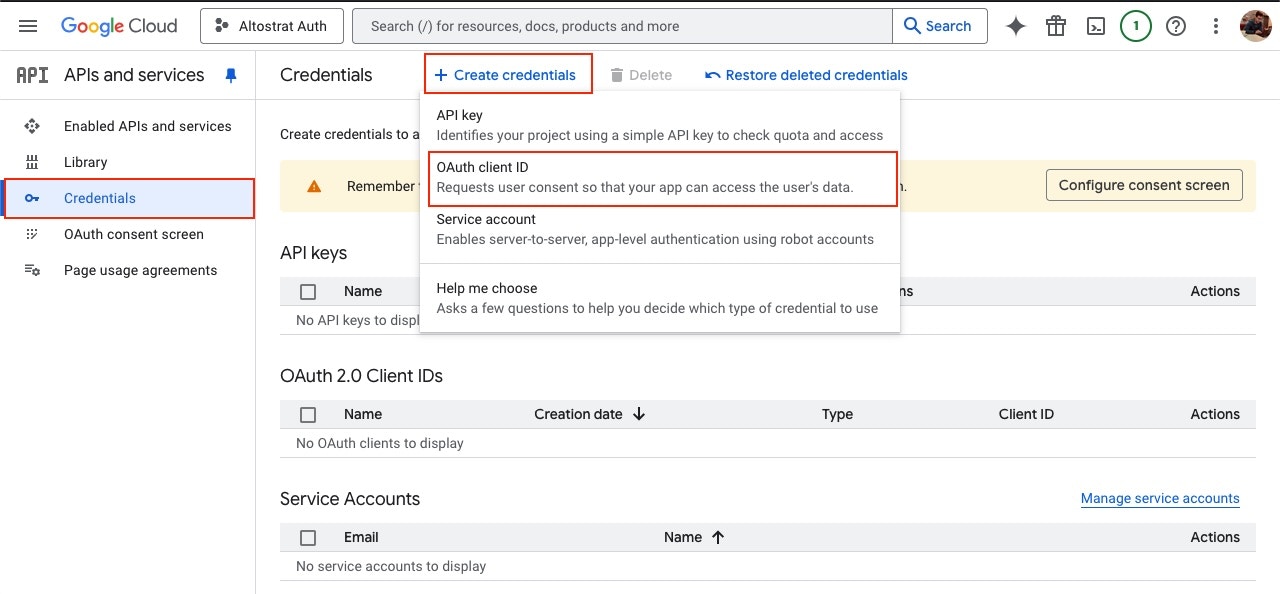Click the OAuth Type column header
Screen dimensions: 1280x594
(x=837, y=414)
